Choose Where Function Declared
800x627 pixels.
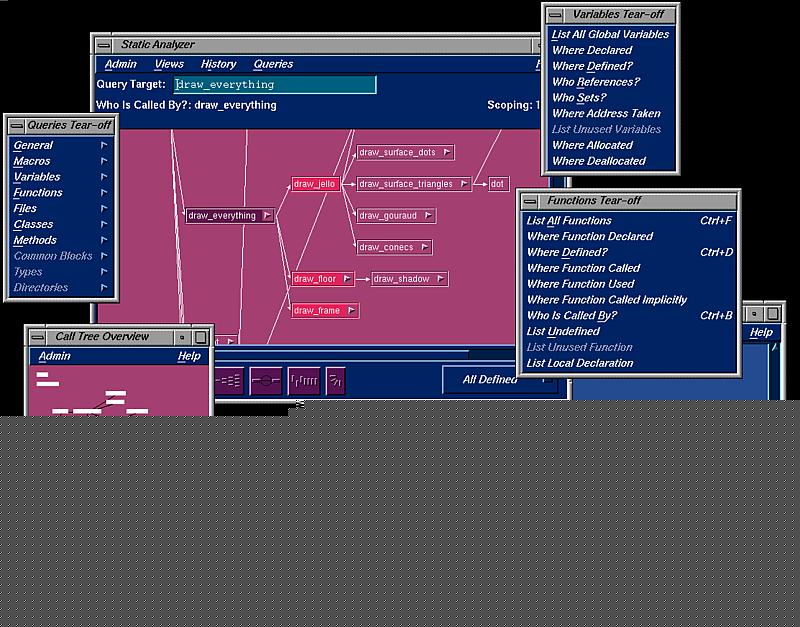pyautogui.click(x=629, y=237)
